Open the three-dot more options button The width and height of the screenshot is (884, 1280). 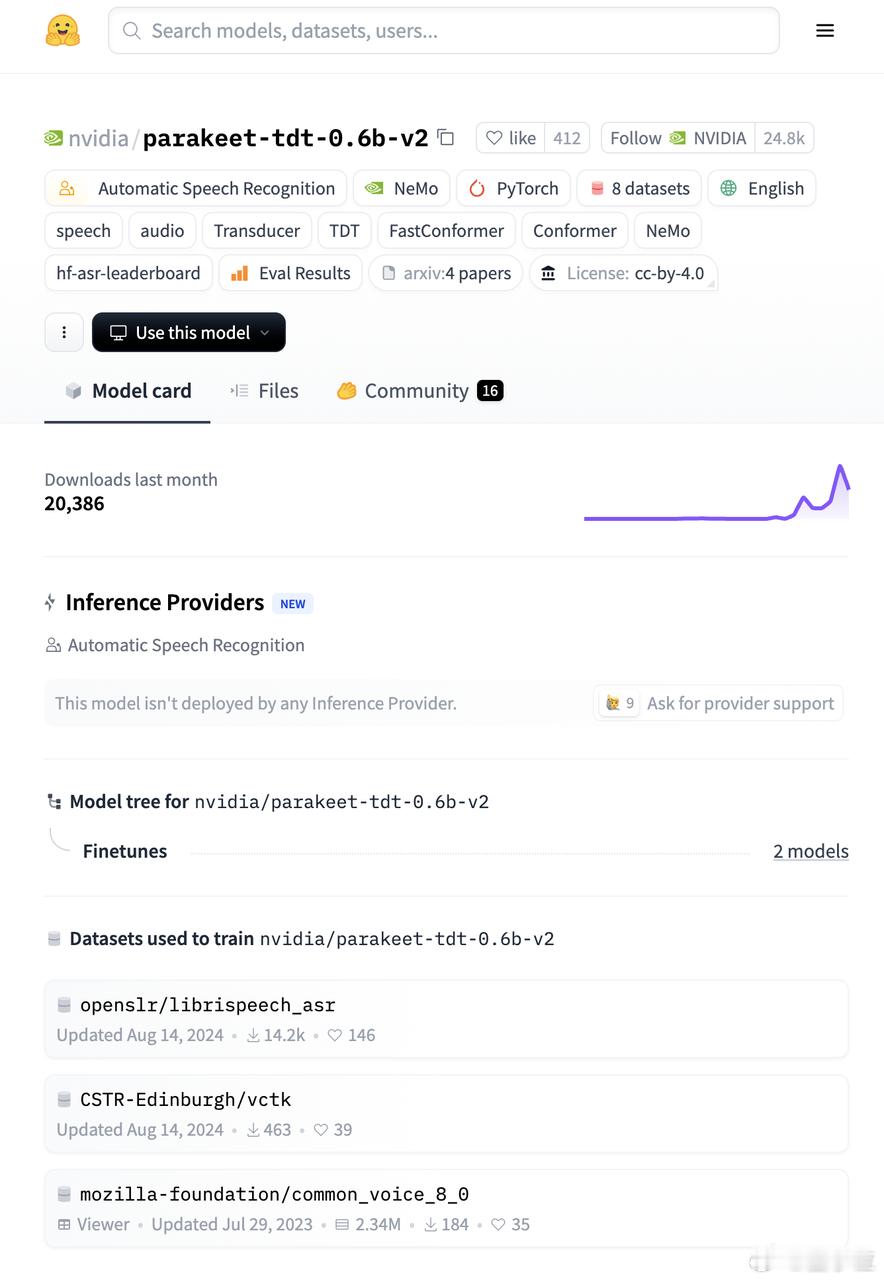[64, 332]
